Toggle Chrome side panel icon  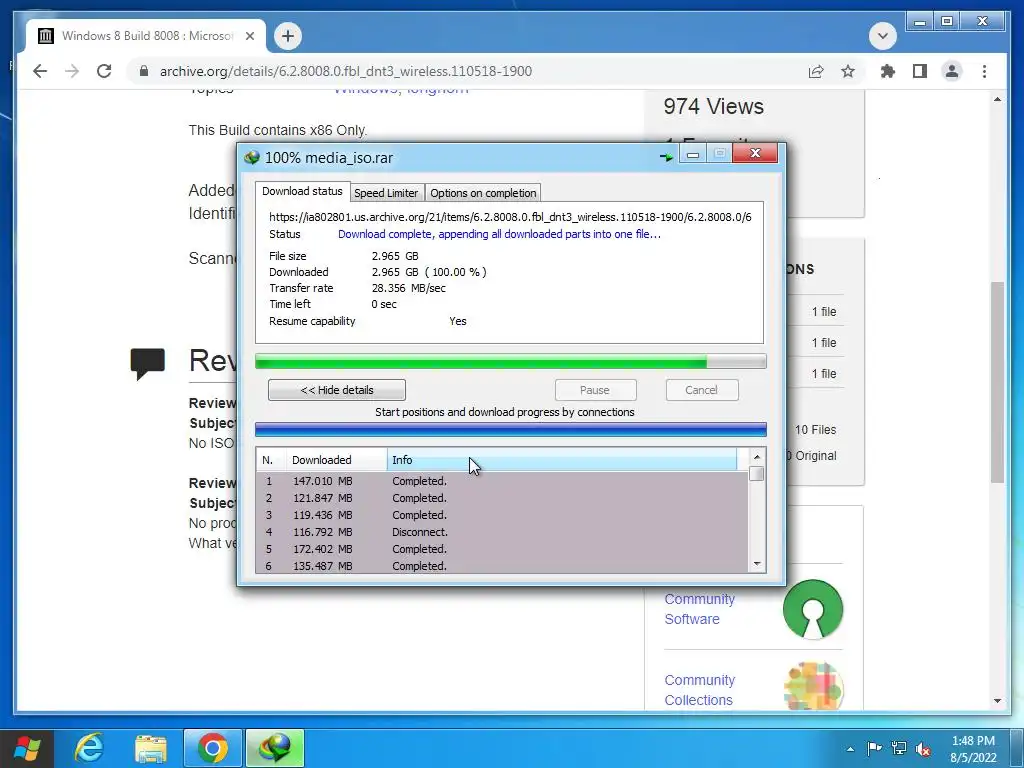(920, 71)
